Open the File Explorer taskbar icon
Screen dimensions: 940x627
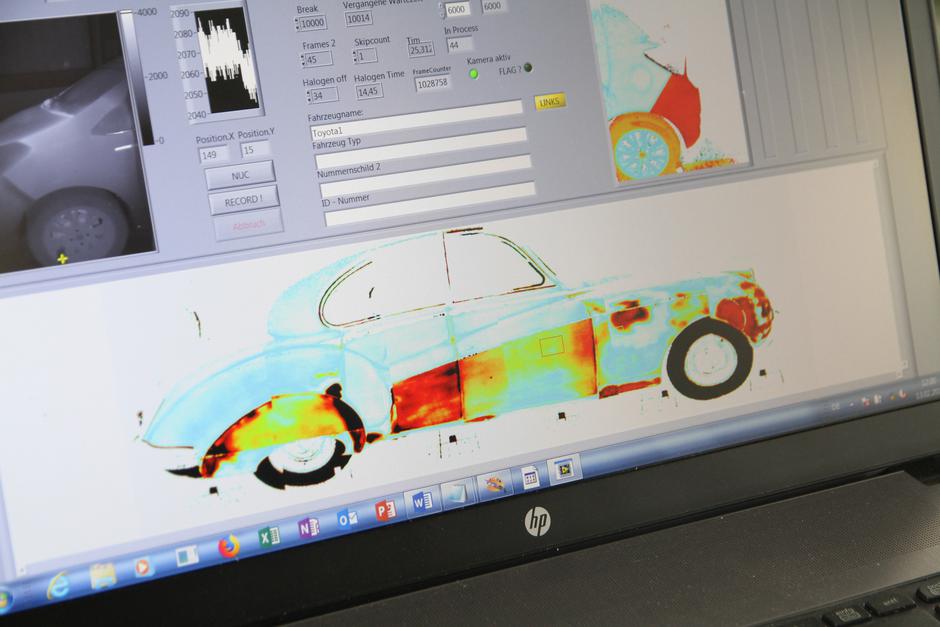click(x=102, y=575)
